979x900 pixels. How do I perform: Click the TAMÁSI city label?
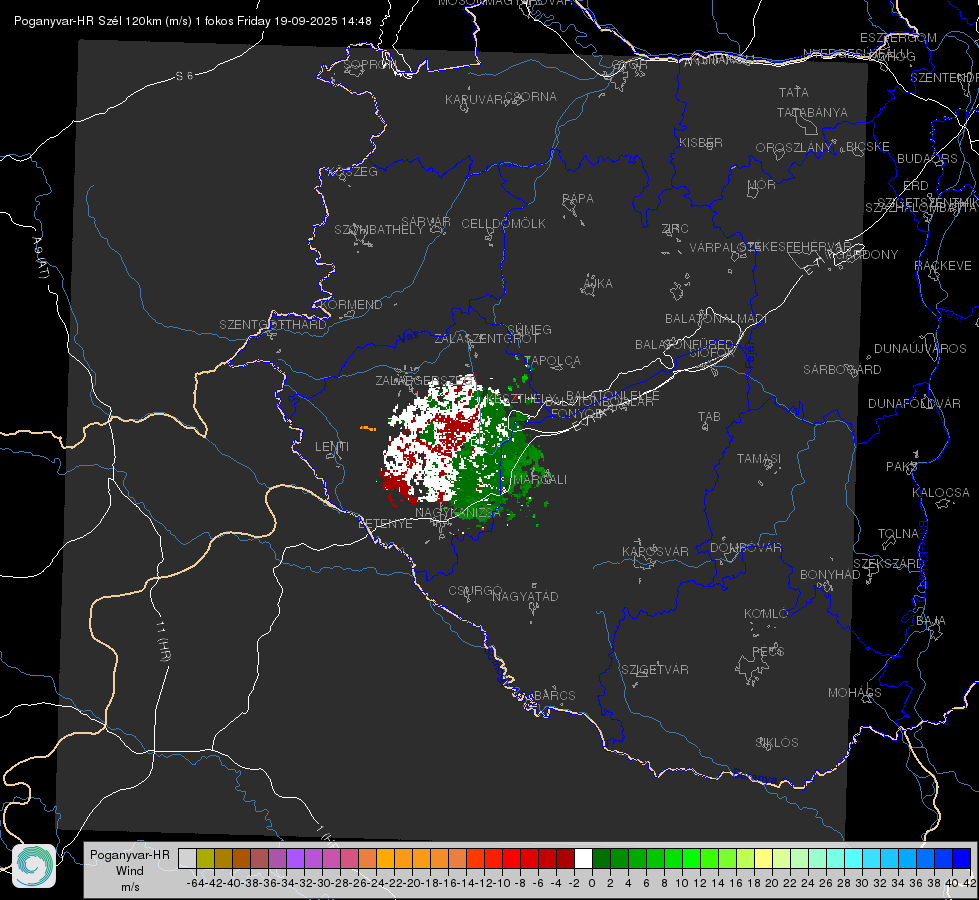[759, 459]
